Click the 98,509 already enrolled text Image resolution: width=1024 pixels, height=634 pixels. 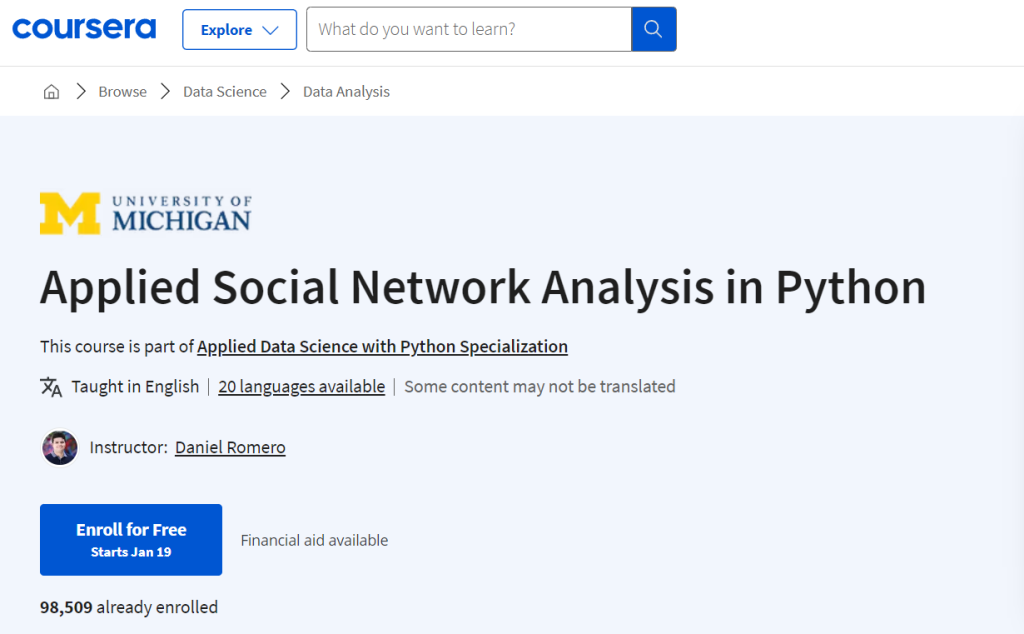[x=128, y=607]
